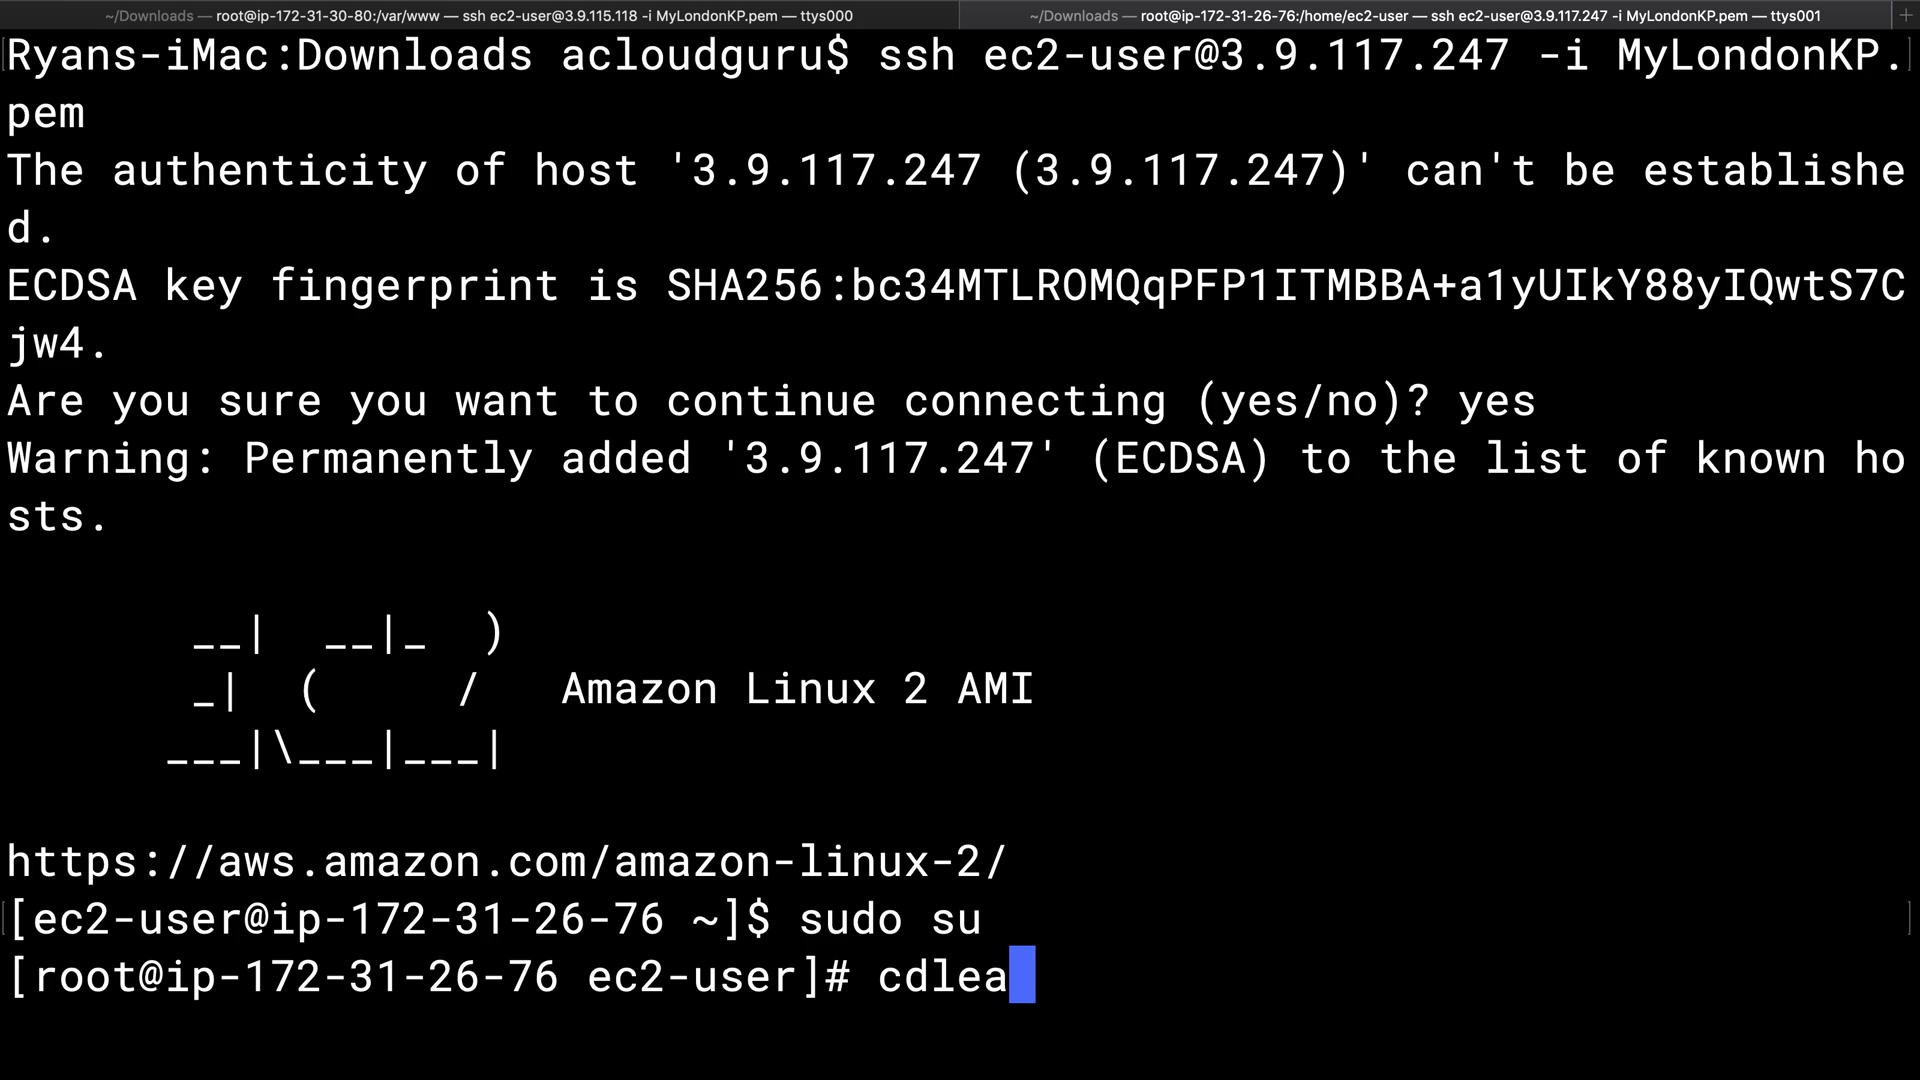Click the typed 'yes' response
Image resolution: width=1920 pixels, height=1080 pixels.
(x=1496, y=402)
